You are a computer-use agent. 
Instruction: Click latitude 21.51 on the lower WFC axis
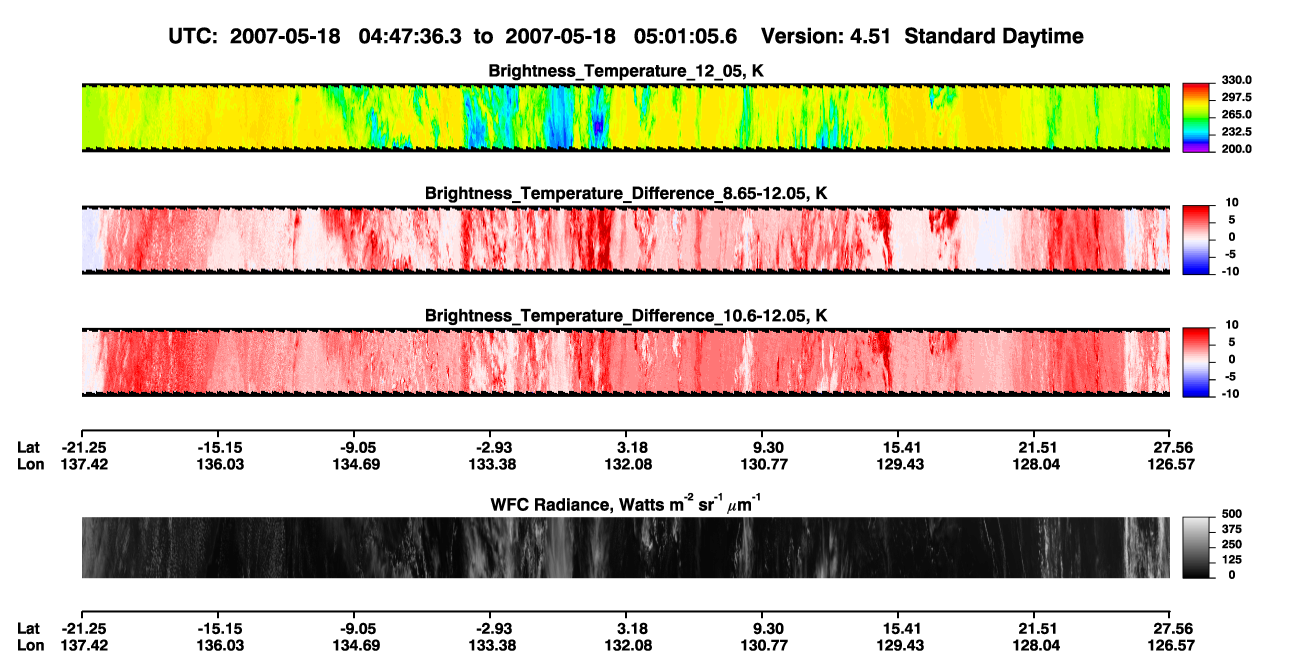(x=1034, y=629)
